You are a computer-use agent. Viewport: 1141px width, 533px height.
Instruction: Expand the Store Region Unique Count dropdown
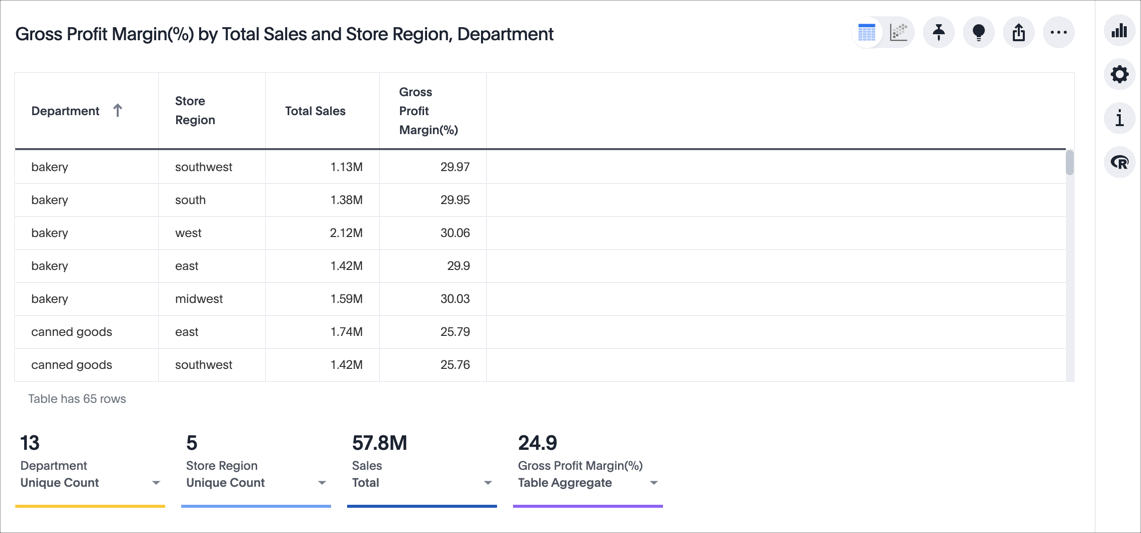click(322, 483)
